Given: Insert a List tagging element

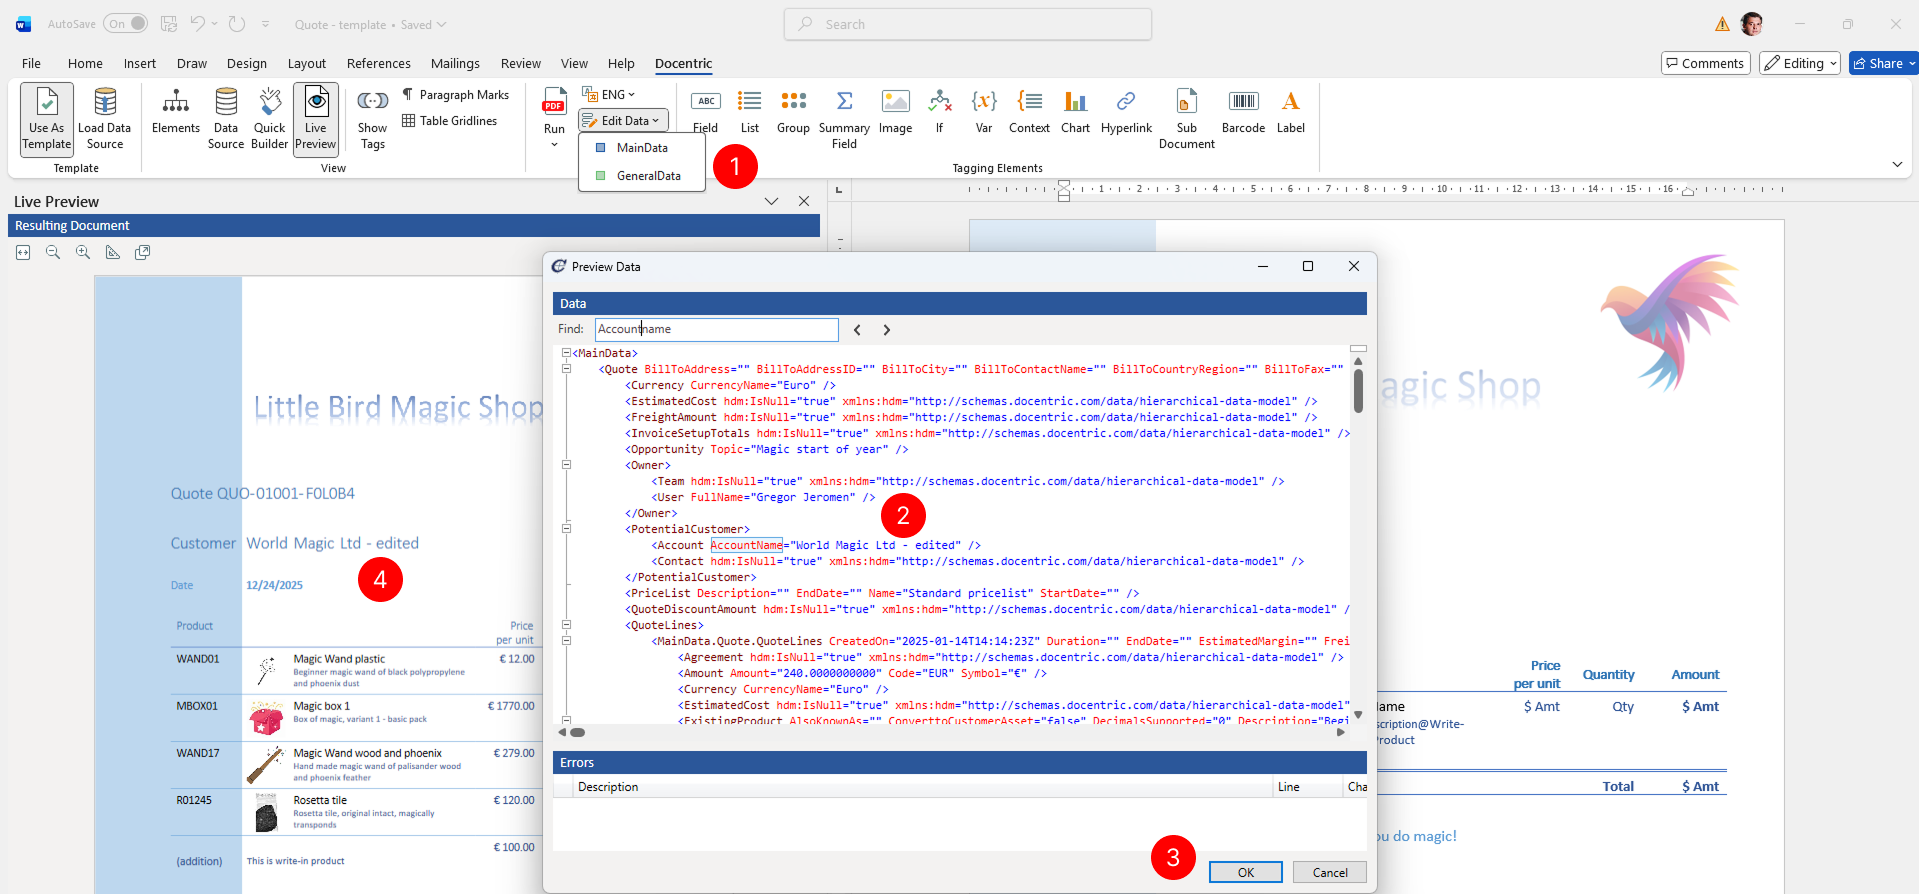Looking at the screenshot, I should (750, 110).
